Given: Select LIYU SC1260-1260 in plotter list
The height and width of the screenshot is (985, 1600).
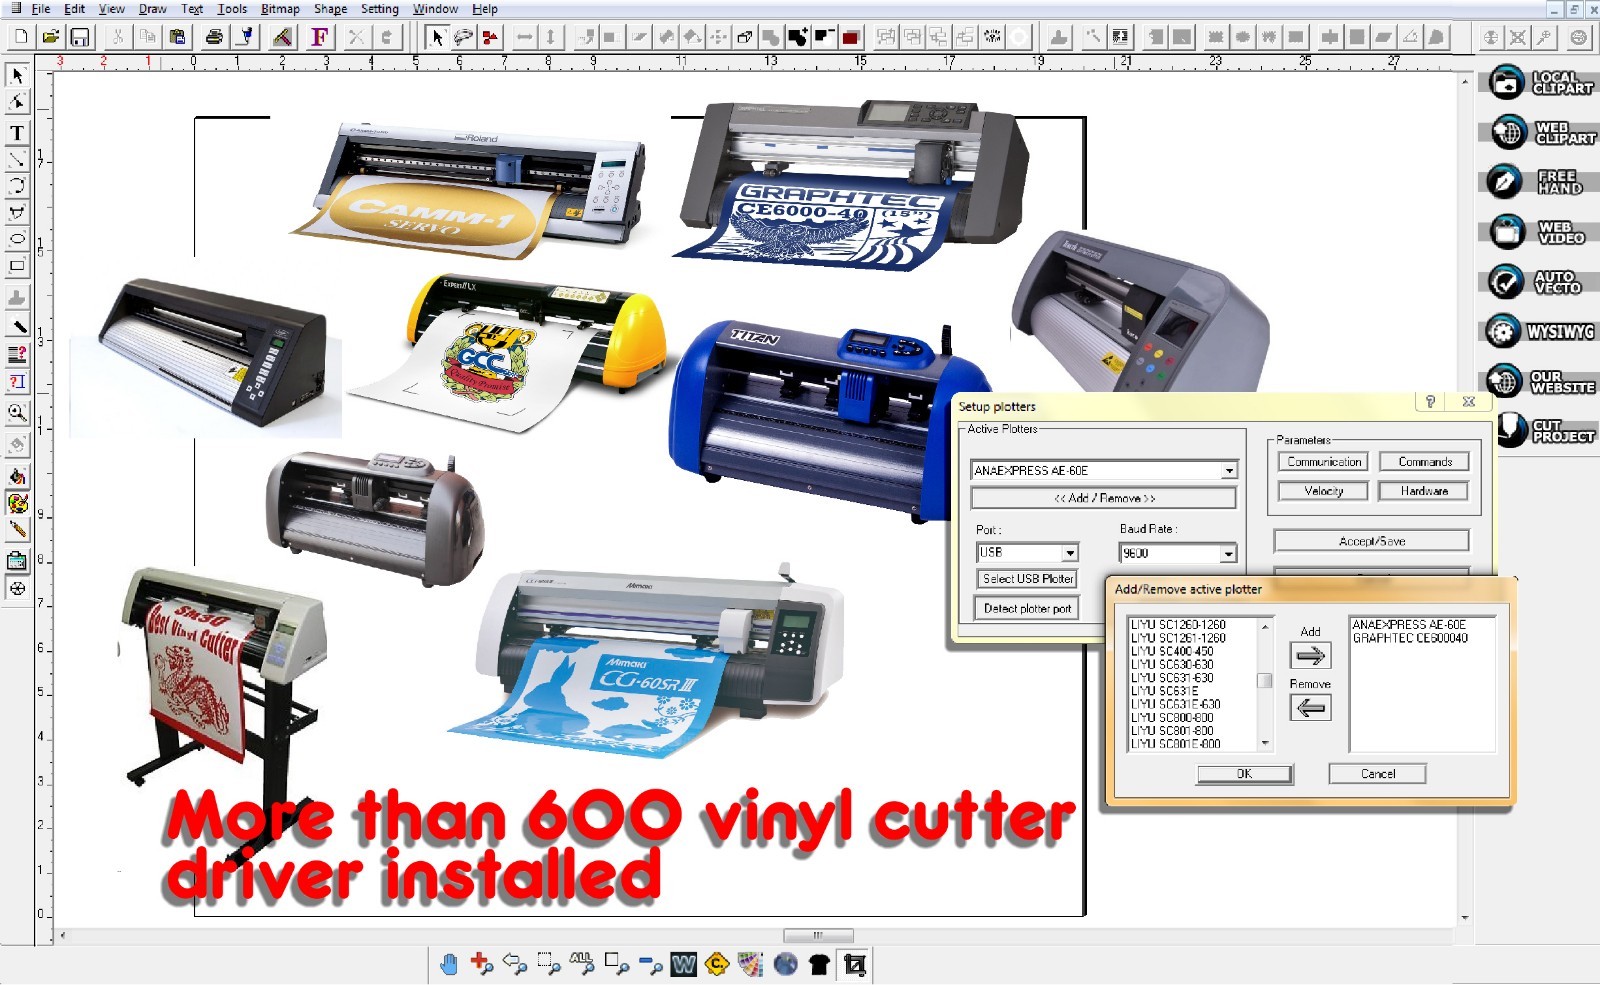Looking at the screenshot, I should pyautogui.click(x=1178, y=624).
